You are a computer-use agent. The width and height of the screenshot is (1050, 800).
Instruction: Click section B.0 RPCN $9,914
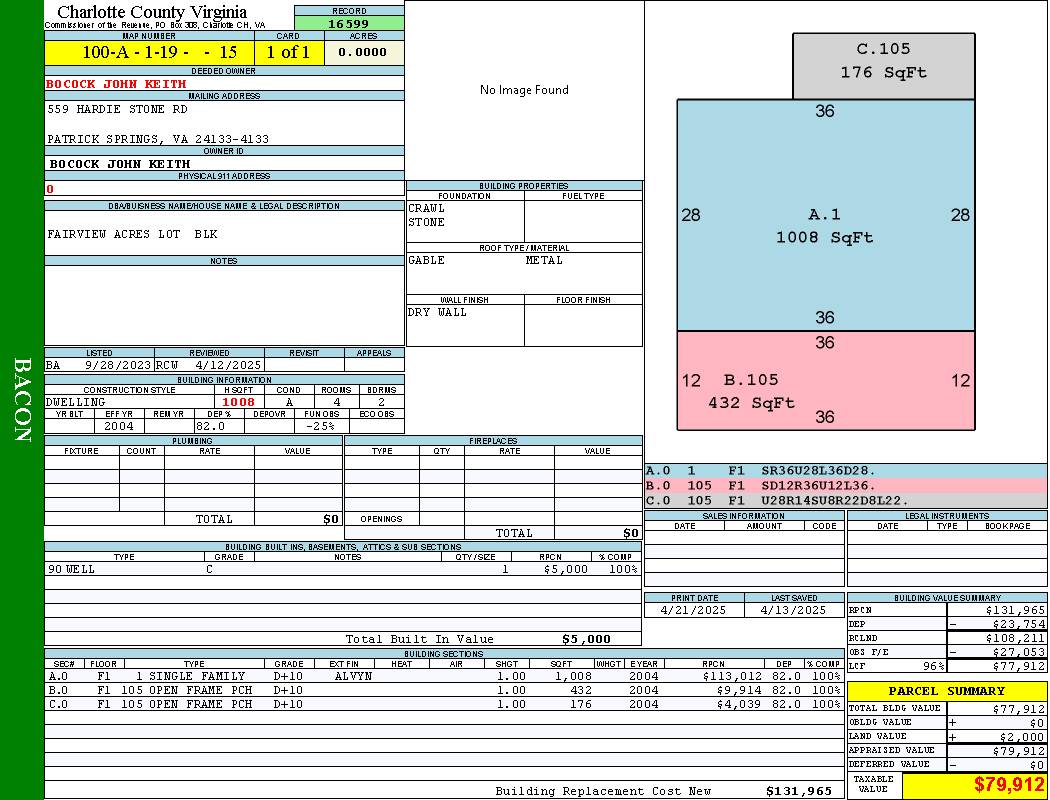pyautogui.click(x=740, y=690)
